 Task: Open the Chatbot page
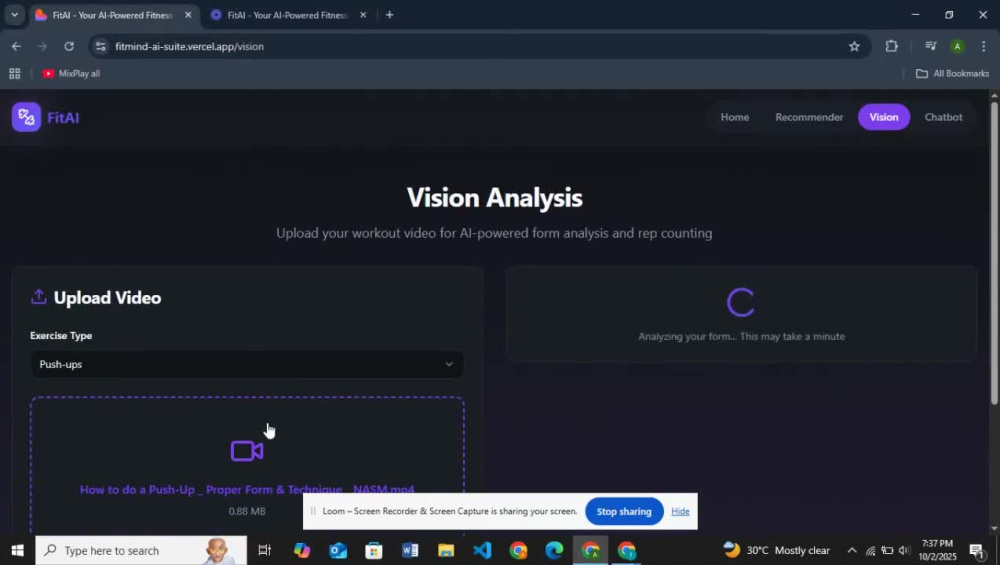click(x=943, y=117)
